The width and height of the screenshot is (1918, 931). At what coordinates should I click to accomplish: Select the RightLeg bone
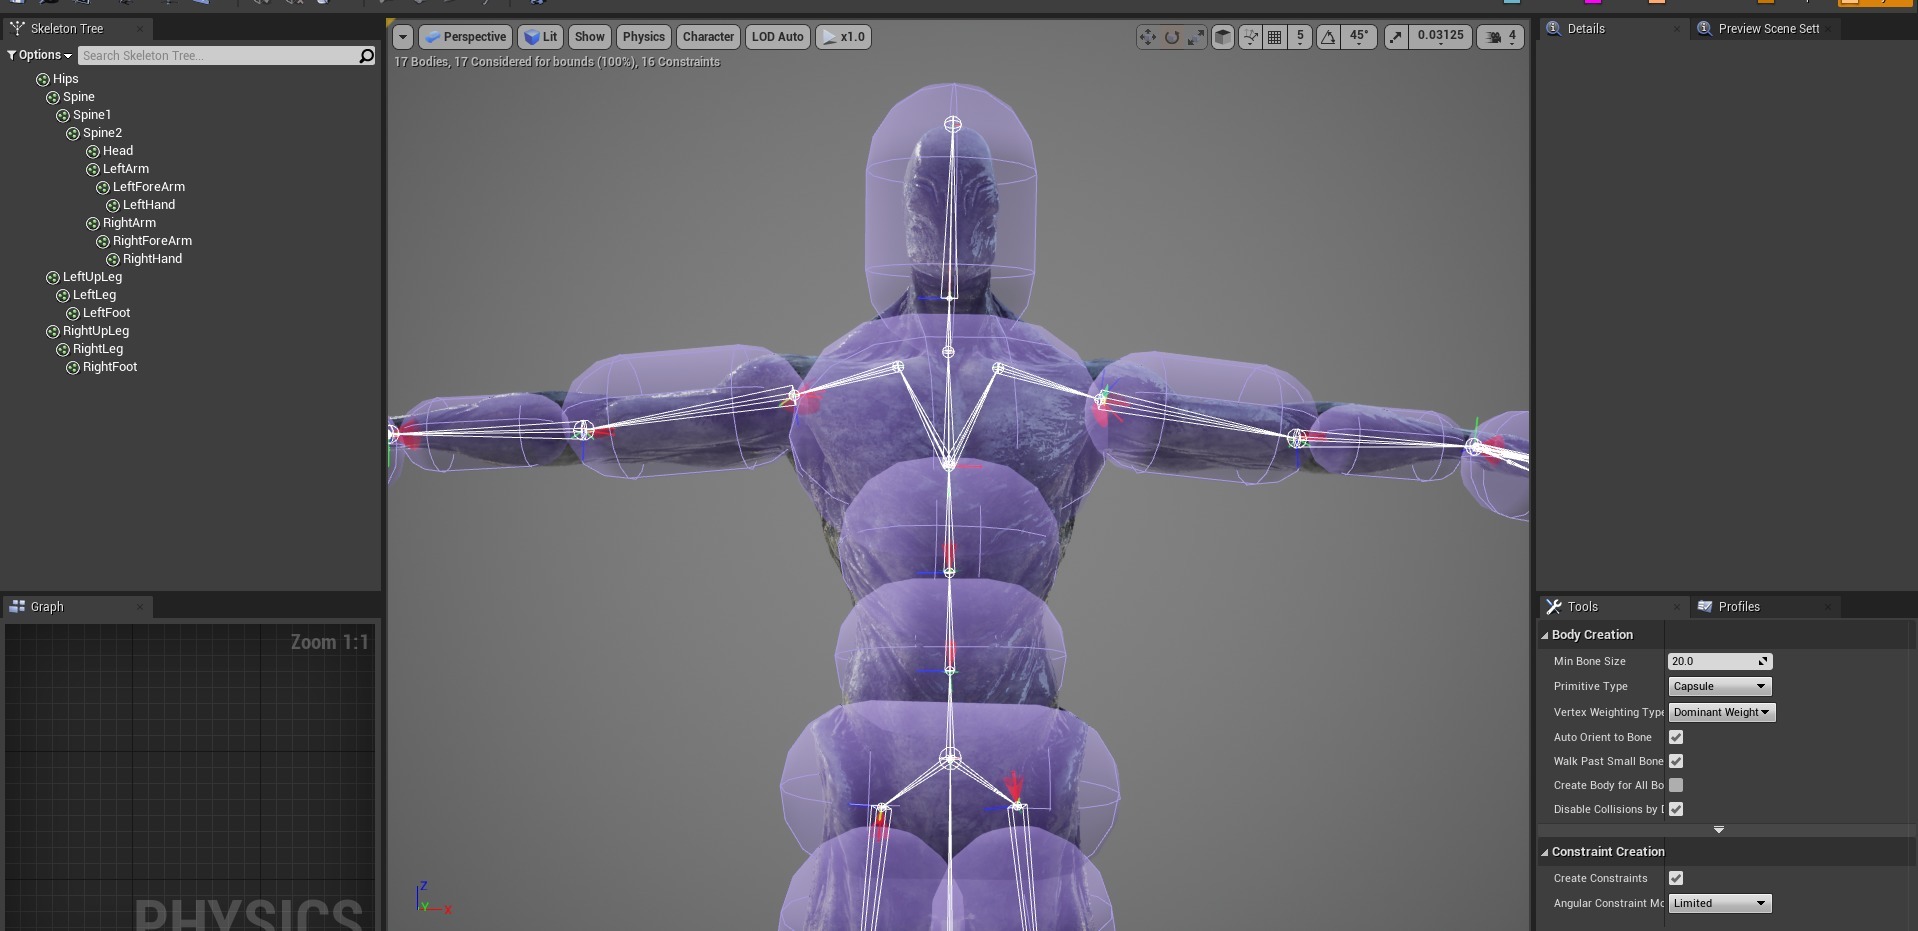pos(98,349)
